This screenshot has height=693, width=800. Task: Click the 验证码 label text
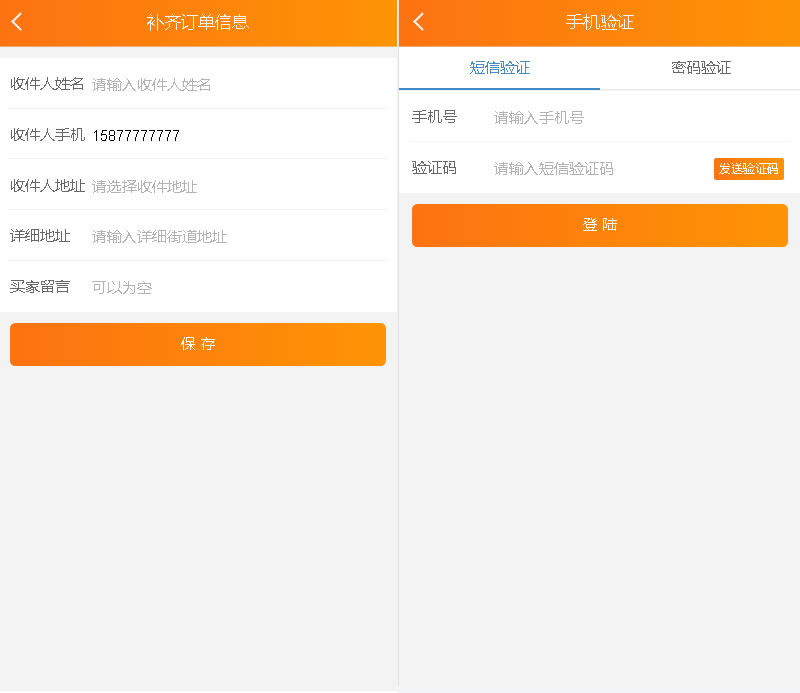(x=434, y=168)
